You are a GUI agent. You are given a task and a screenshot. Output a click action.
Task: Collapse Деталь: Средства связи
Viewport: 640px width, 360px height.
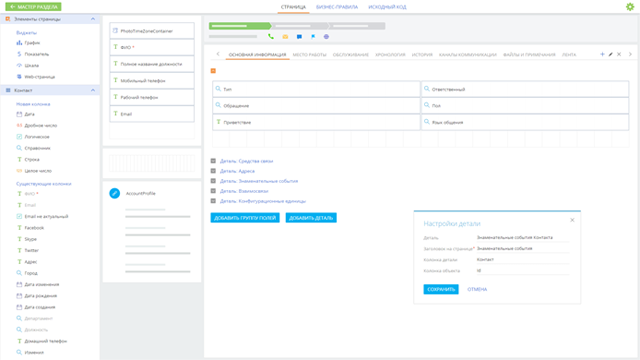[213, 161]
